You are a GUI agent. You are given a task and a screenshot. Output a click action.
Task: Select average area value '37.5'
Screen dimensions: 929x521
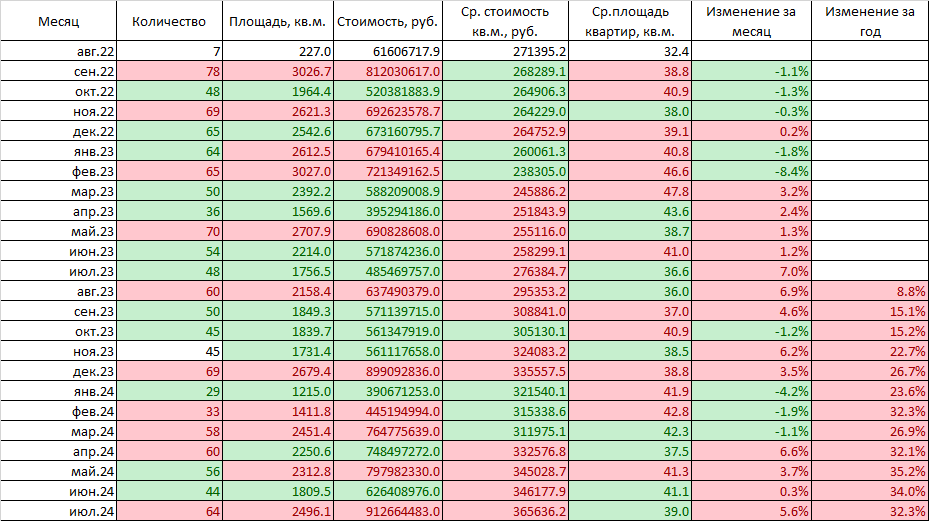point(630,451)
